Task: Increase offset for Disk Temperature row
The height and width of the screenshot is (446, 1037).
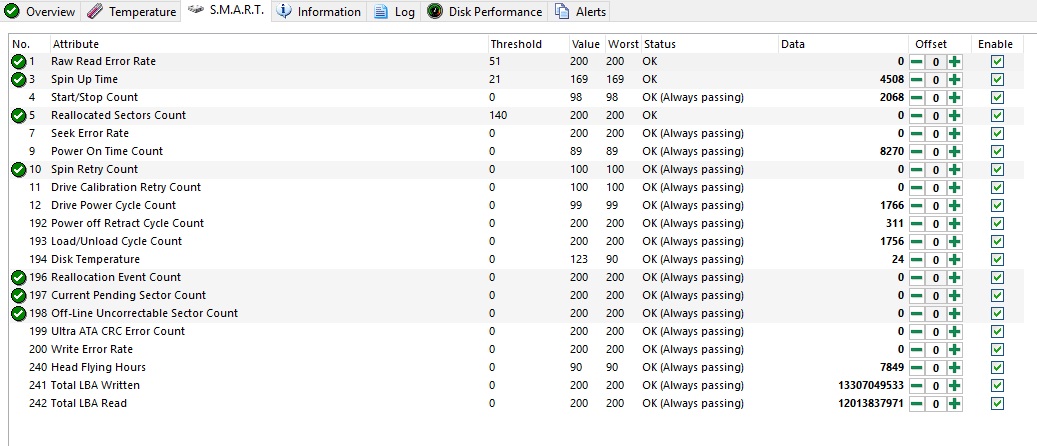Action: point(954,259)
